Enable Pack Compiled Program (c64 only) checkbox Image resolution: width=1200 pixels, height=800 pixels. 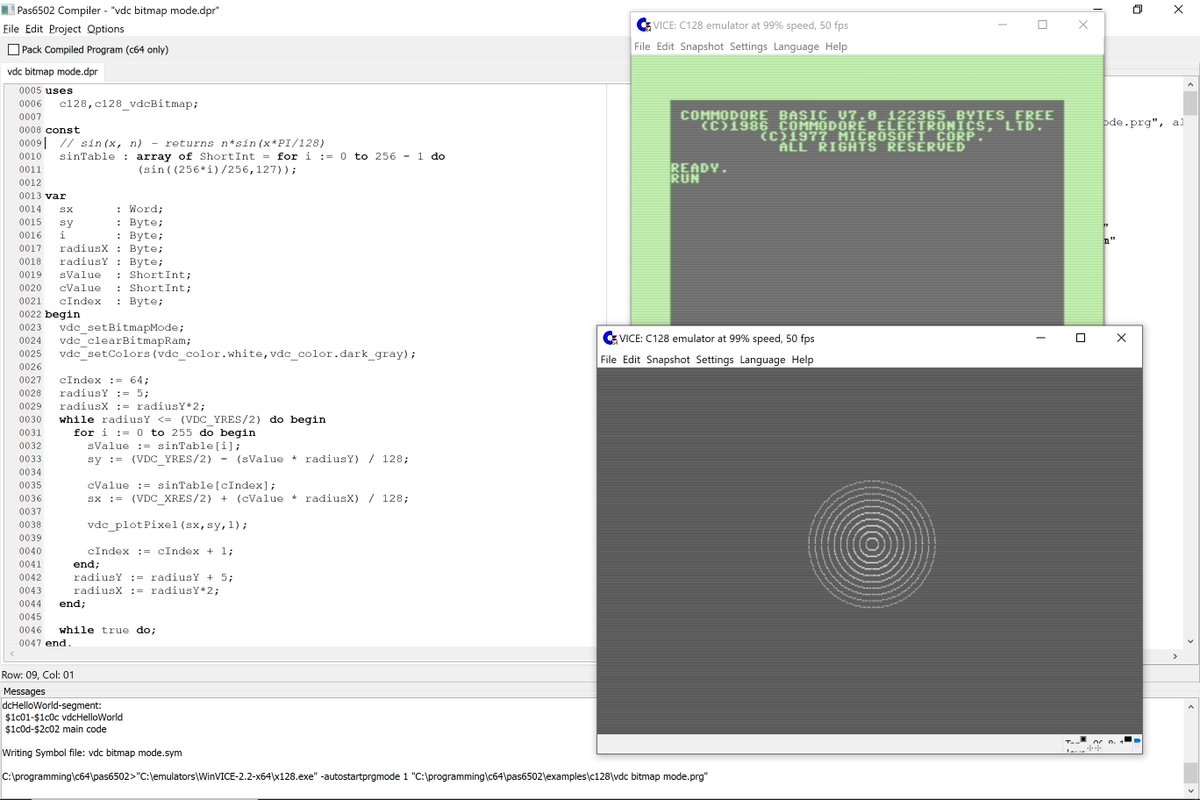pos(13,49)
